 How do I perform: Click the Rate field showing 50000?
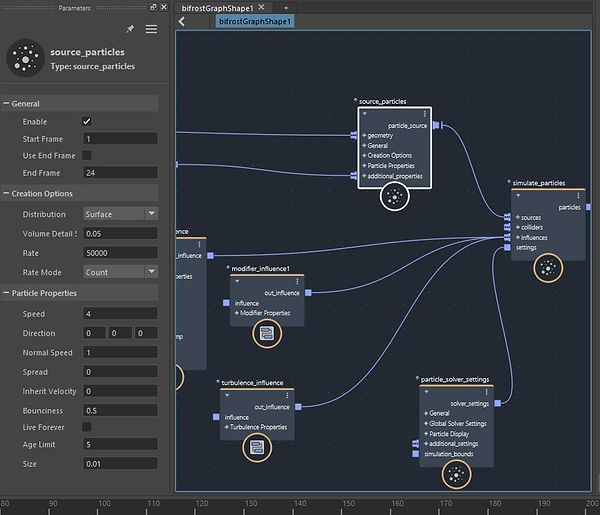(x=120, y=253)
